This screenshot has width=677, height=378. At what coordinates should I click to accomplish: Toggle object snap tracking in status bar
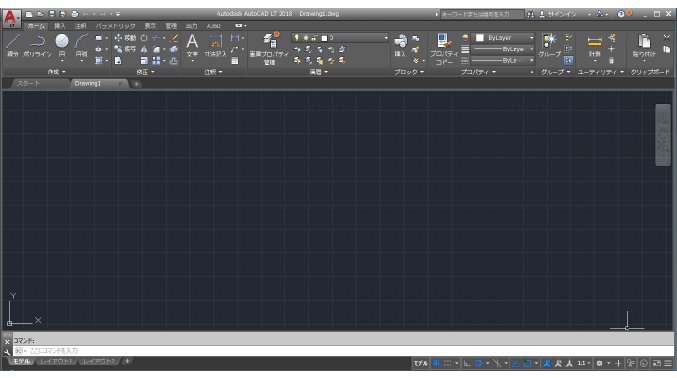[515, 363]
